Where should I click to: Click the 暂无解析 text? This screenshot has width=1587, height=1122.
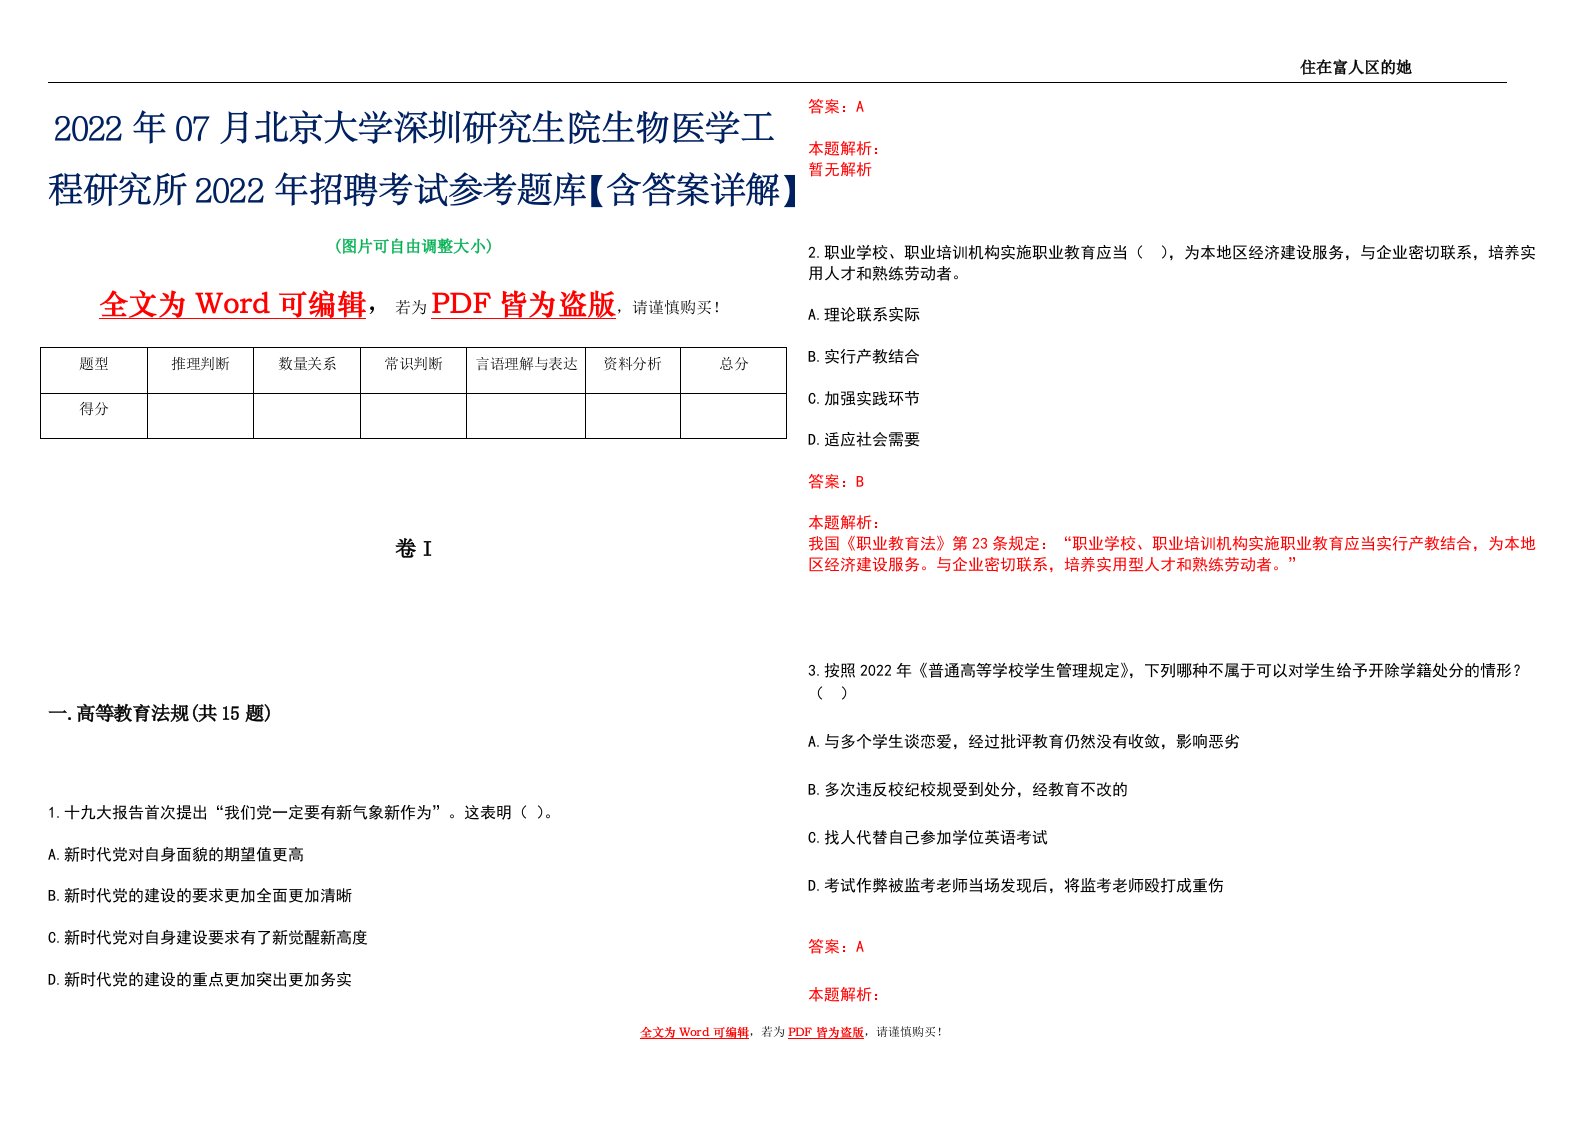[x=840, y=169]
